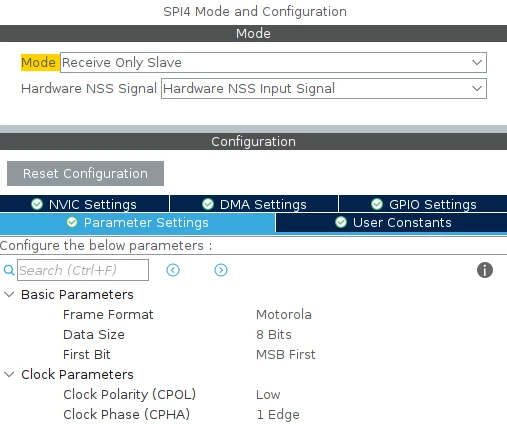Collapse the Basic Parameters group
The image size is (507, 424).
[x=9, y=294]
